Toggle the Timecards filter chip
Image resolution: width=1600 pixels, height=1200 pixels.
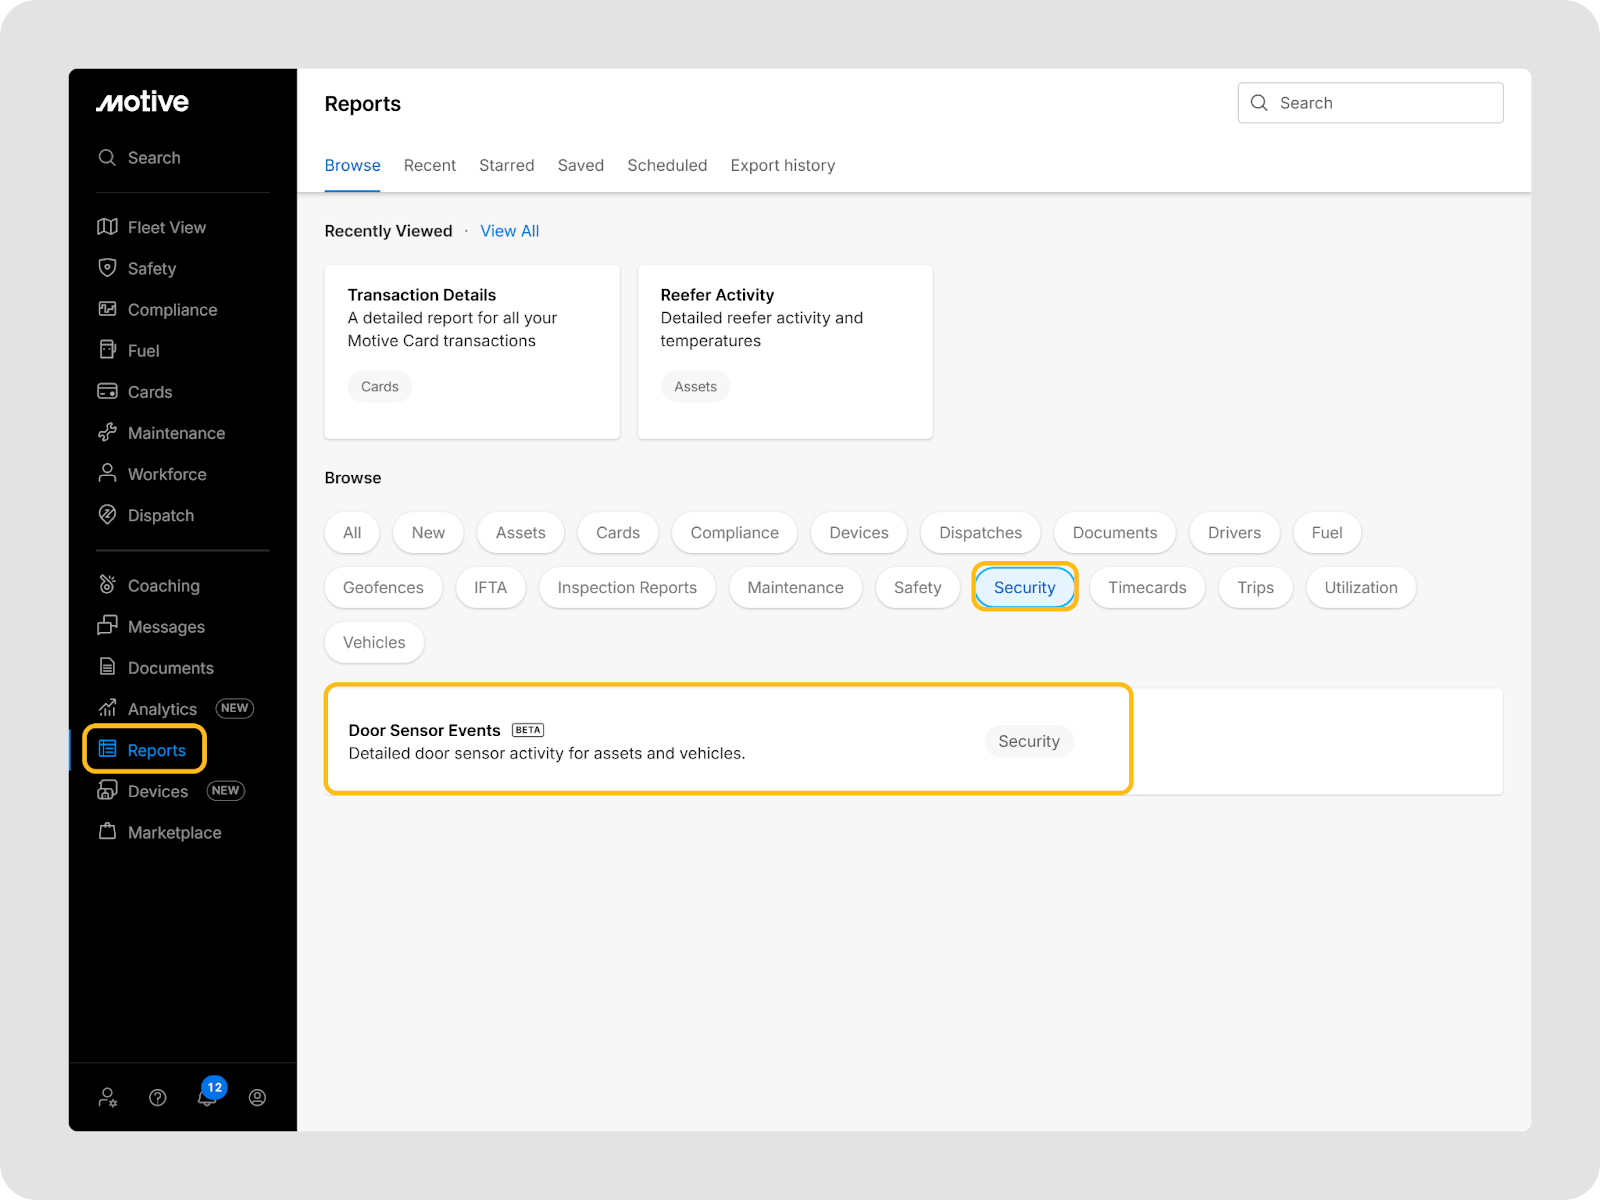click(x=1146, y=587)
